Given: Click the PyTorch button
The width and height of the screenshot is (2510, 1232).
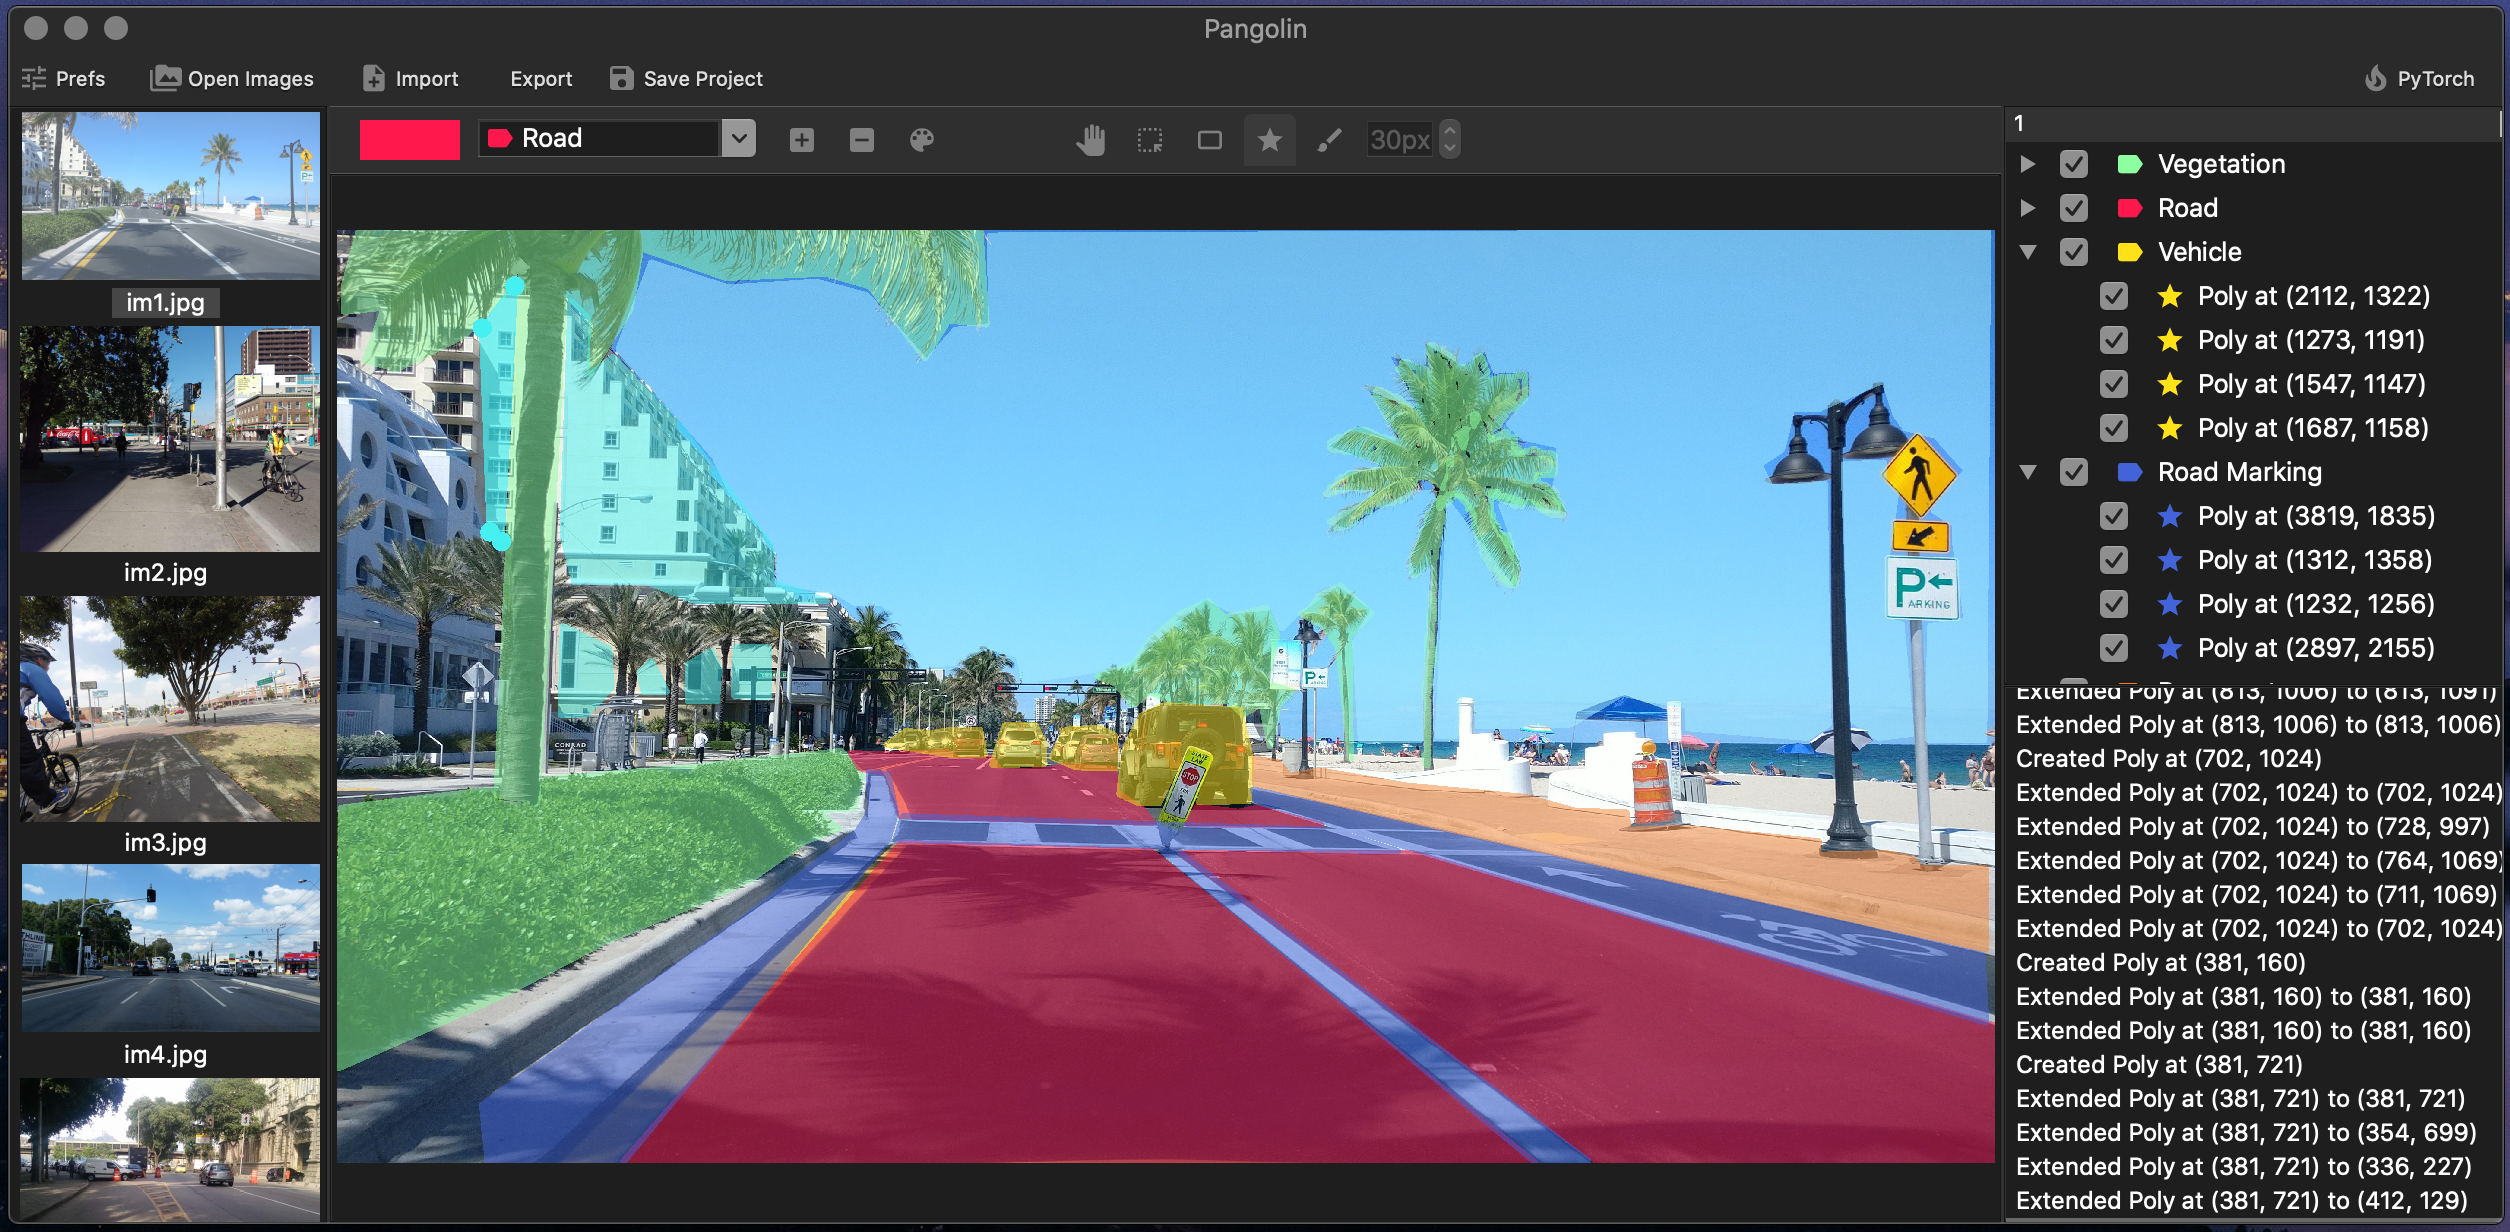Looking at the screenshot, I should (2419, 78).
